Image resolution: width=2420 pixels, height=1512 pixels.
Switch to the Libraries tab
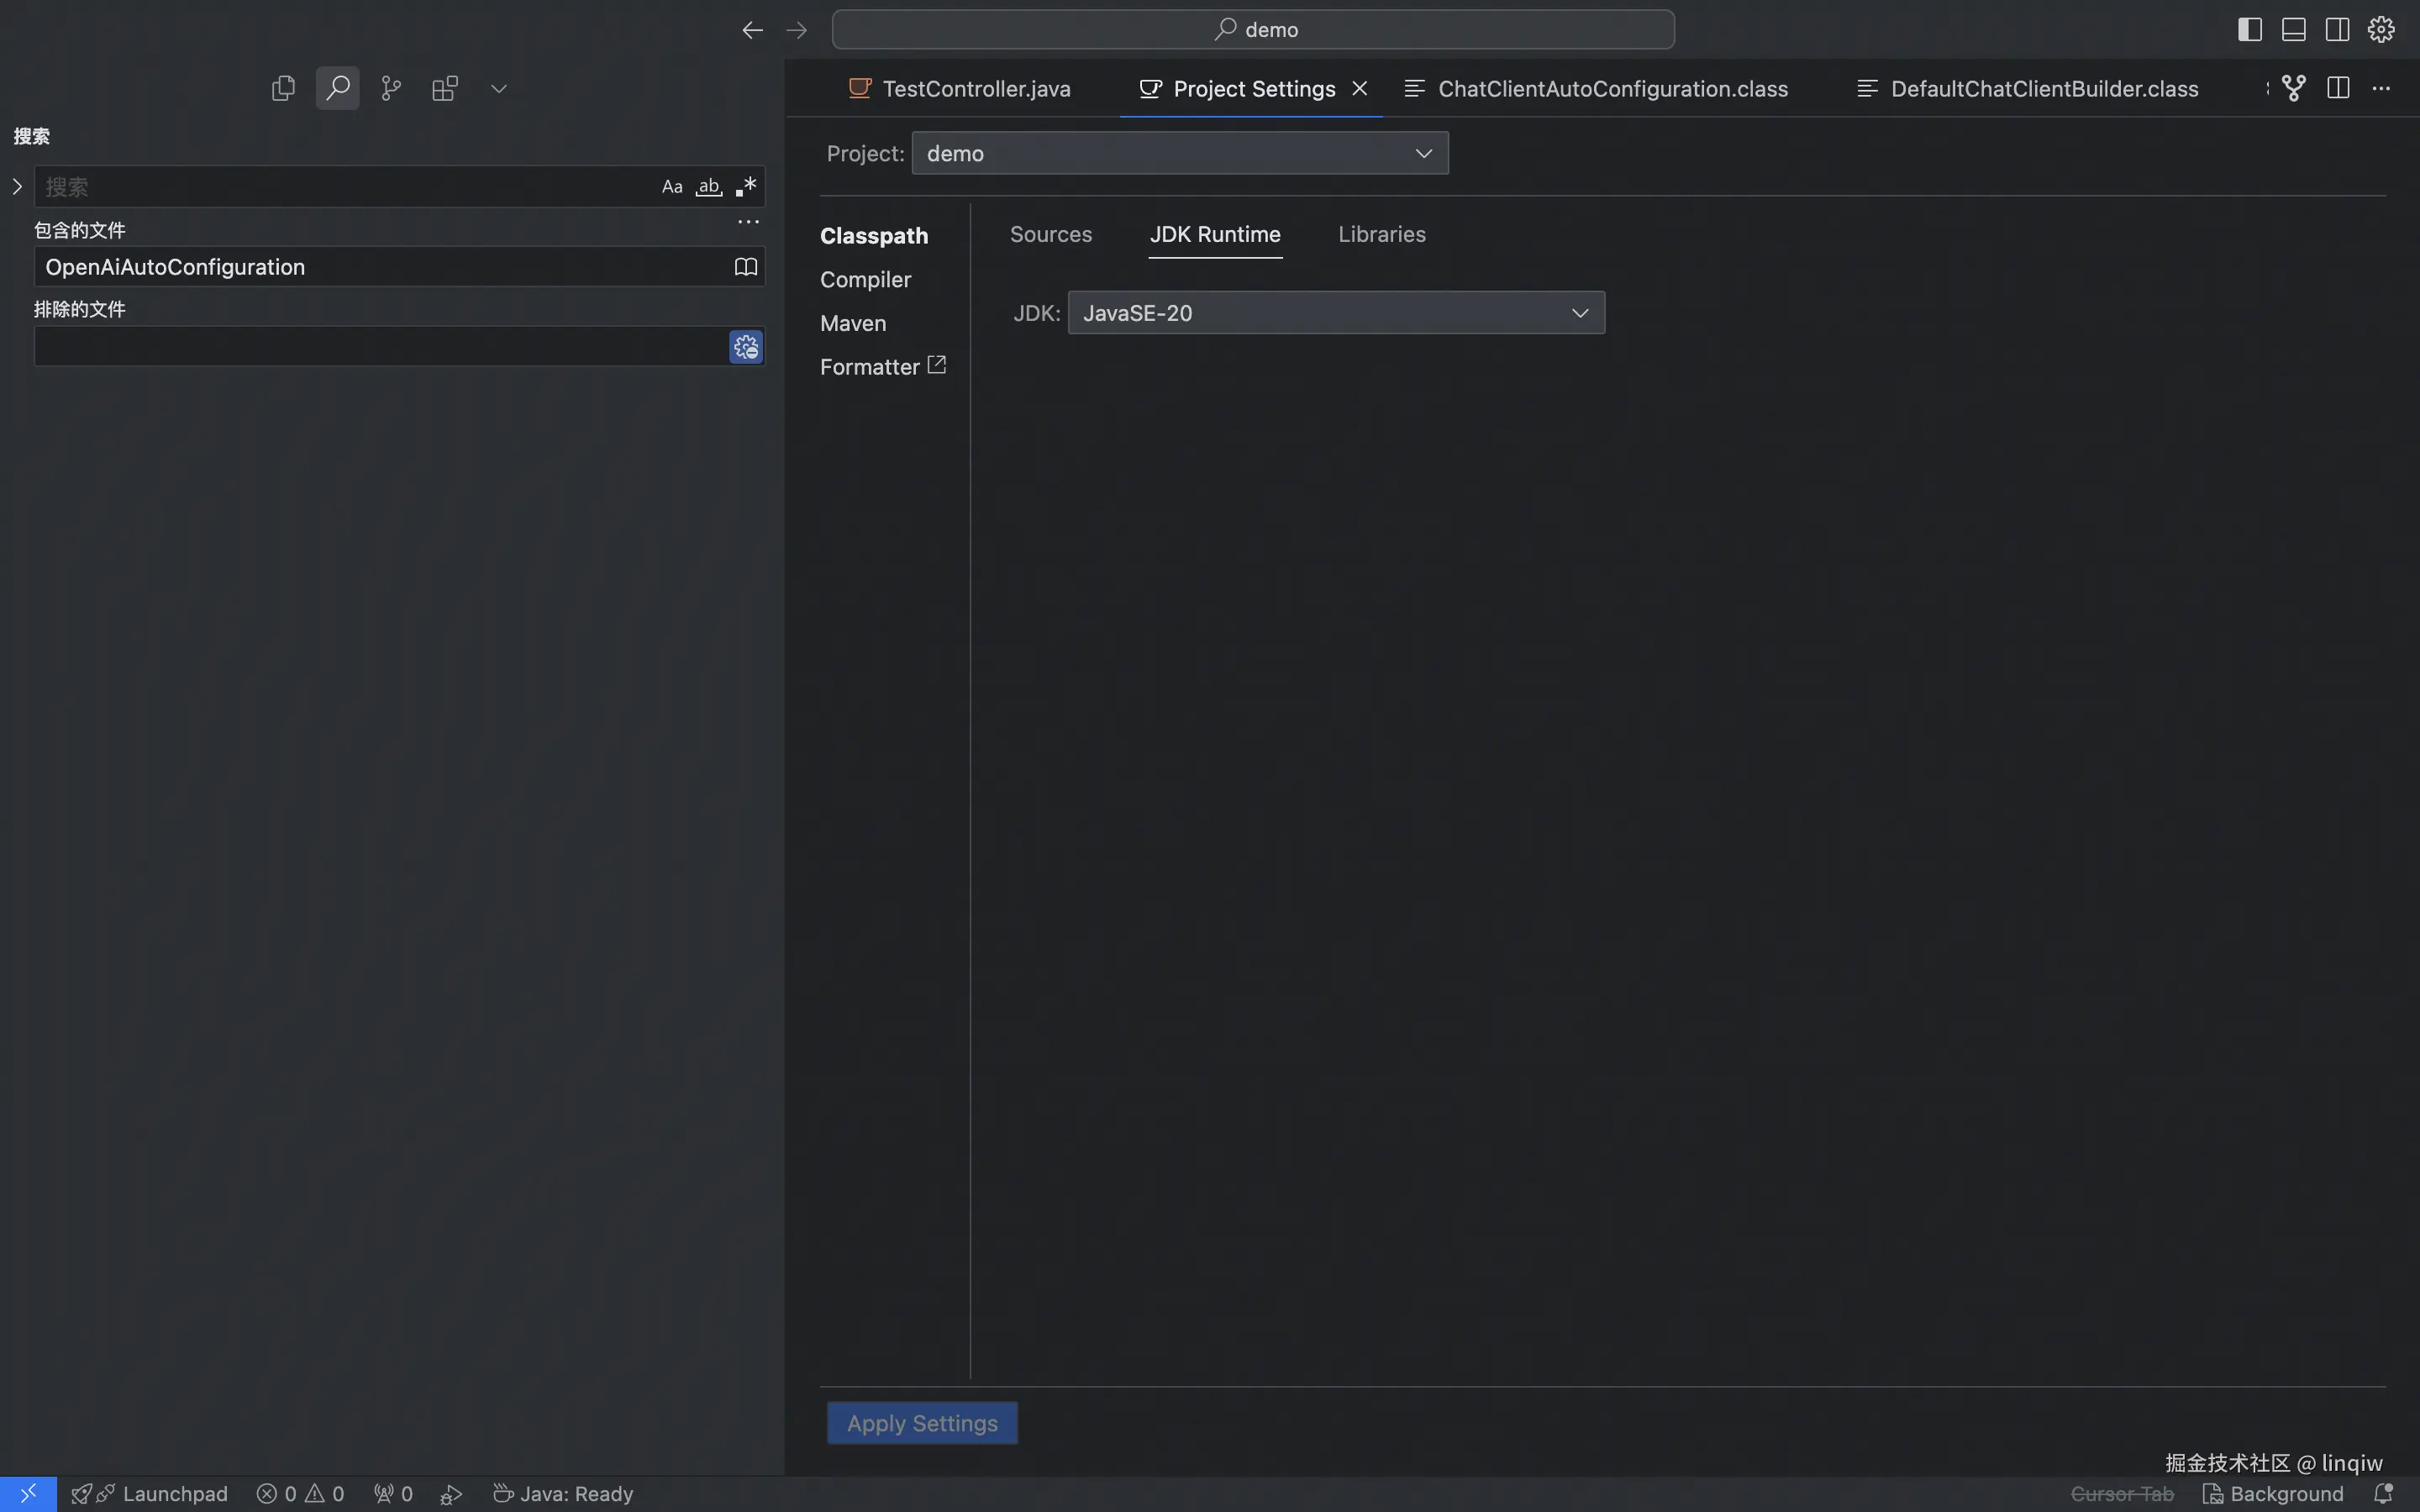pyautogui.click(x=1381, y=234)
